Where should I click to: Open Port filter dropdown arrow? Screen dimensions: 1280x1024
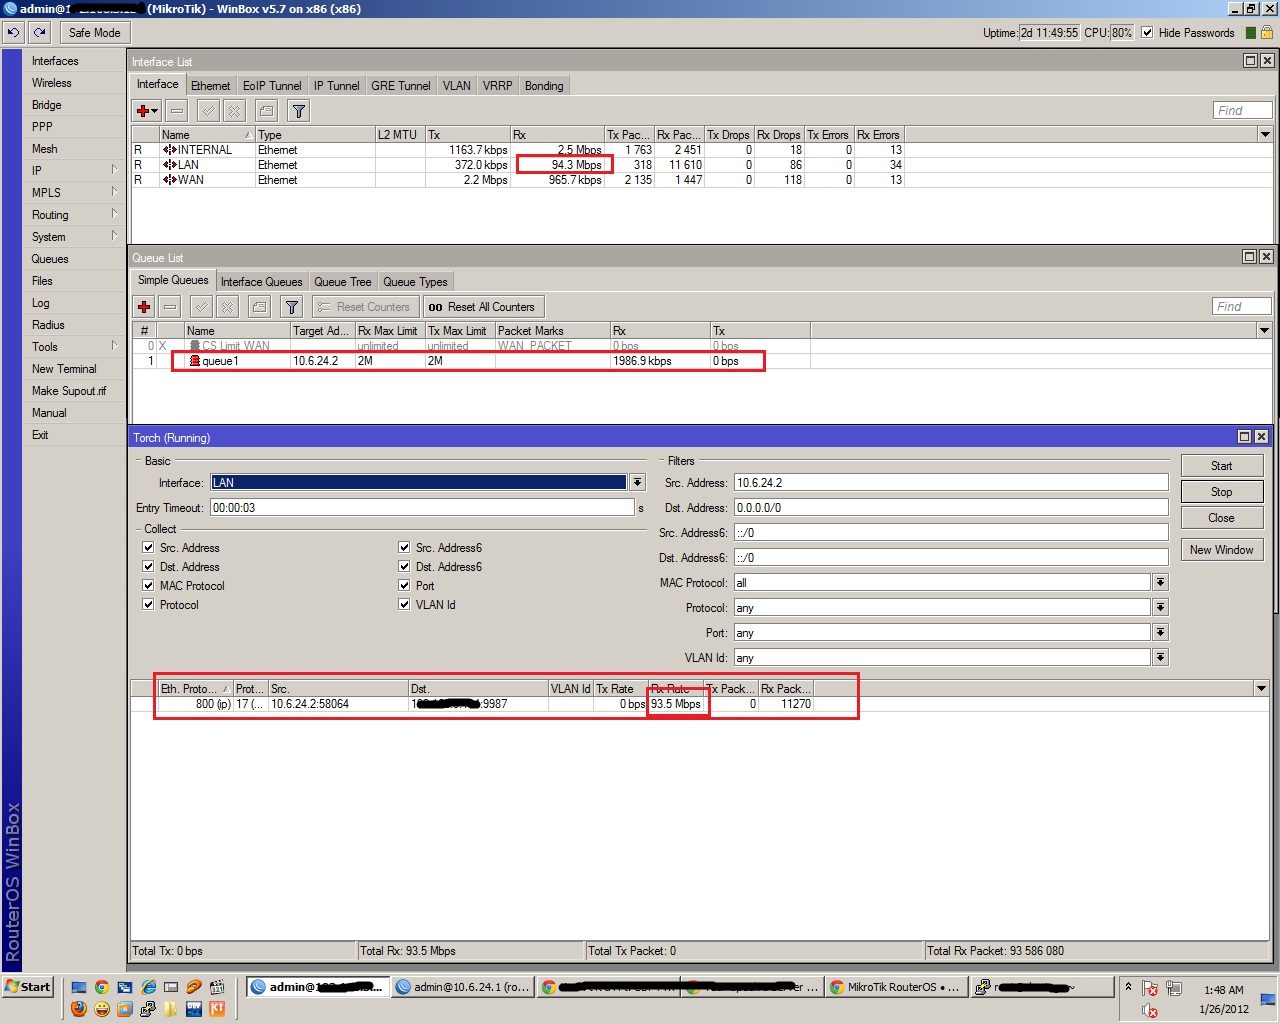[1160, 633]
